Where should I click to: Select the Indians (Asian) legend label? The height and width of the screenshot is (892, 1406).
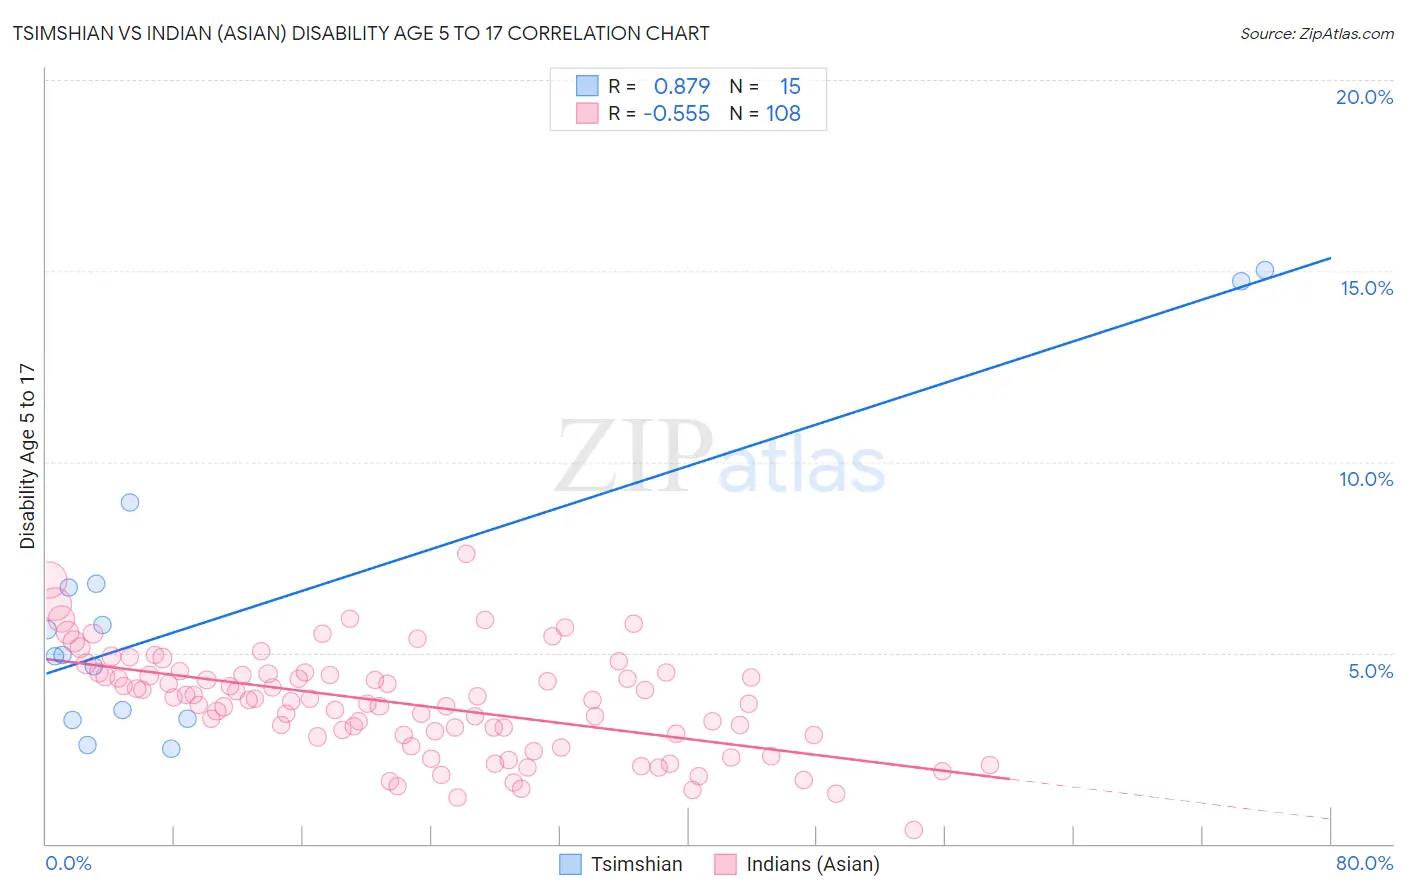[x=813, y=864]
